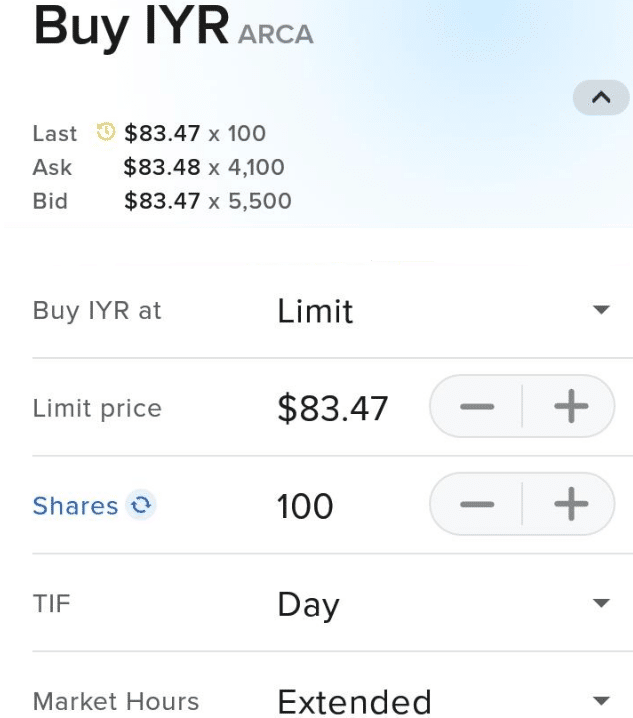Select the Extended market hours value

tap(355, 702)
